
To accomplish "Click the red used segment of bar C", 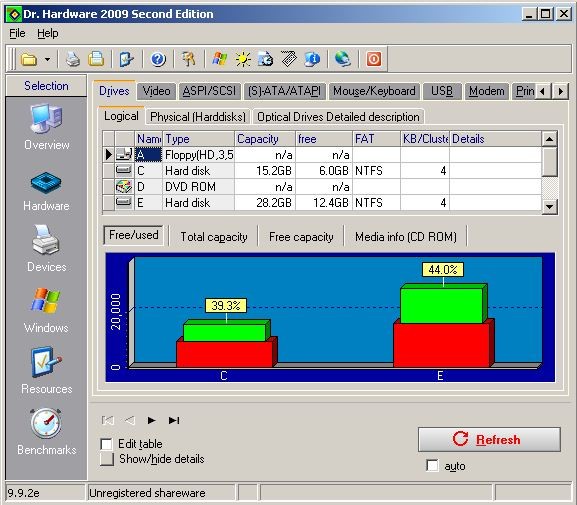I will 224,354.
